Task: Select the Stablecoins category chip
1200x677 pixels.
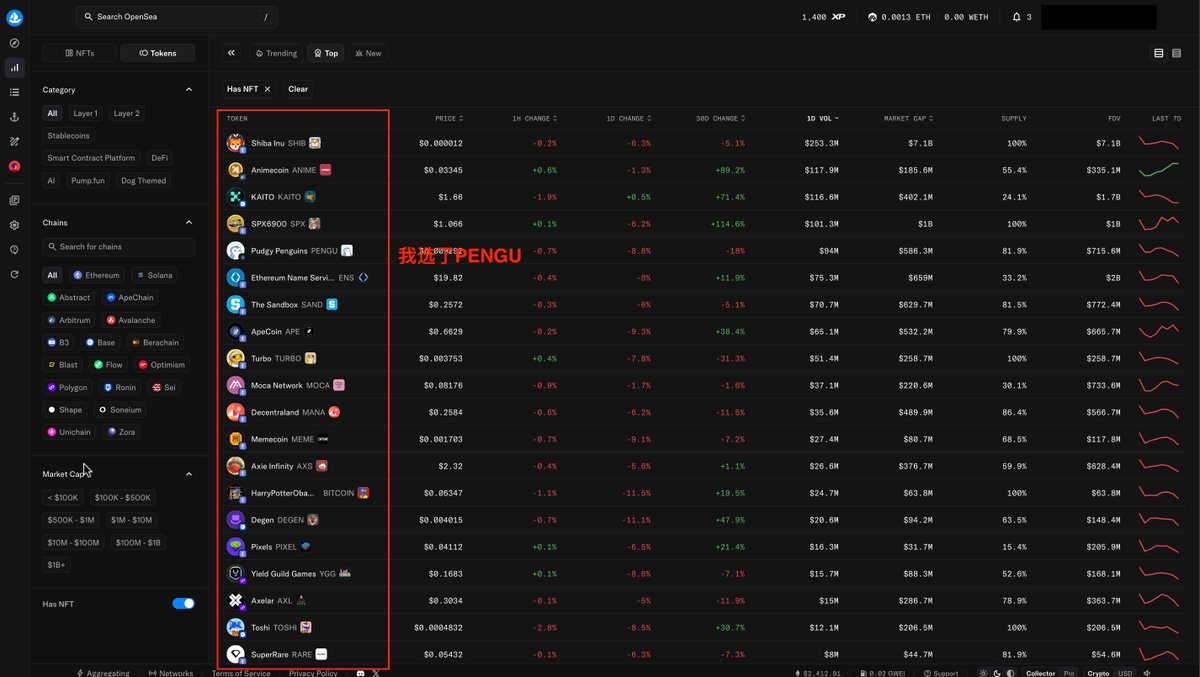Action: pos(68,135)
